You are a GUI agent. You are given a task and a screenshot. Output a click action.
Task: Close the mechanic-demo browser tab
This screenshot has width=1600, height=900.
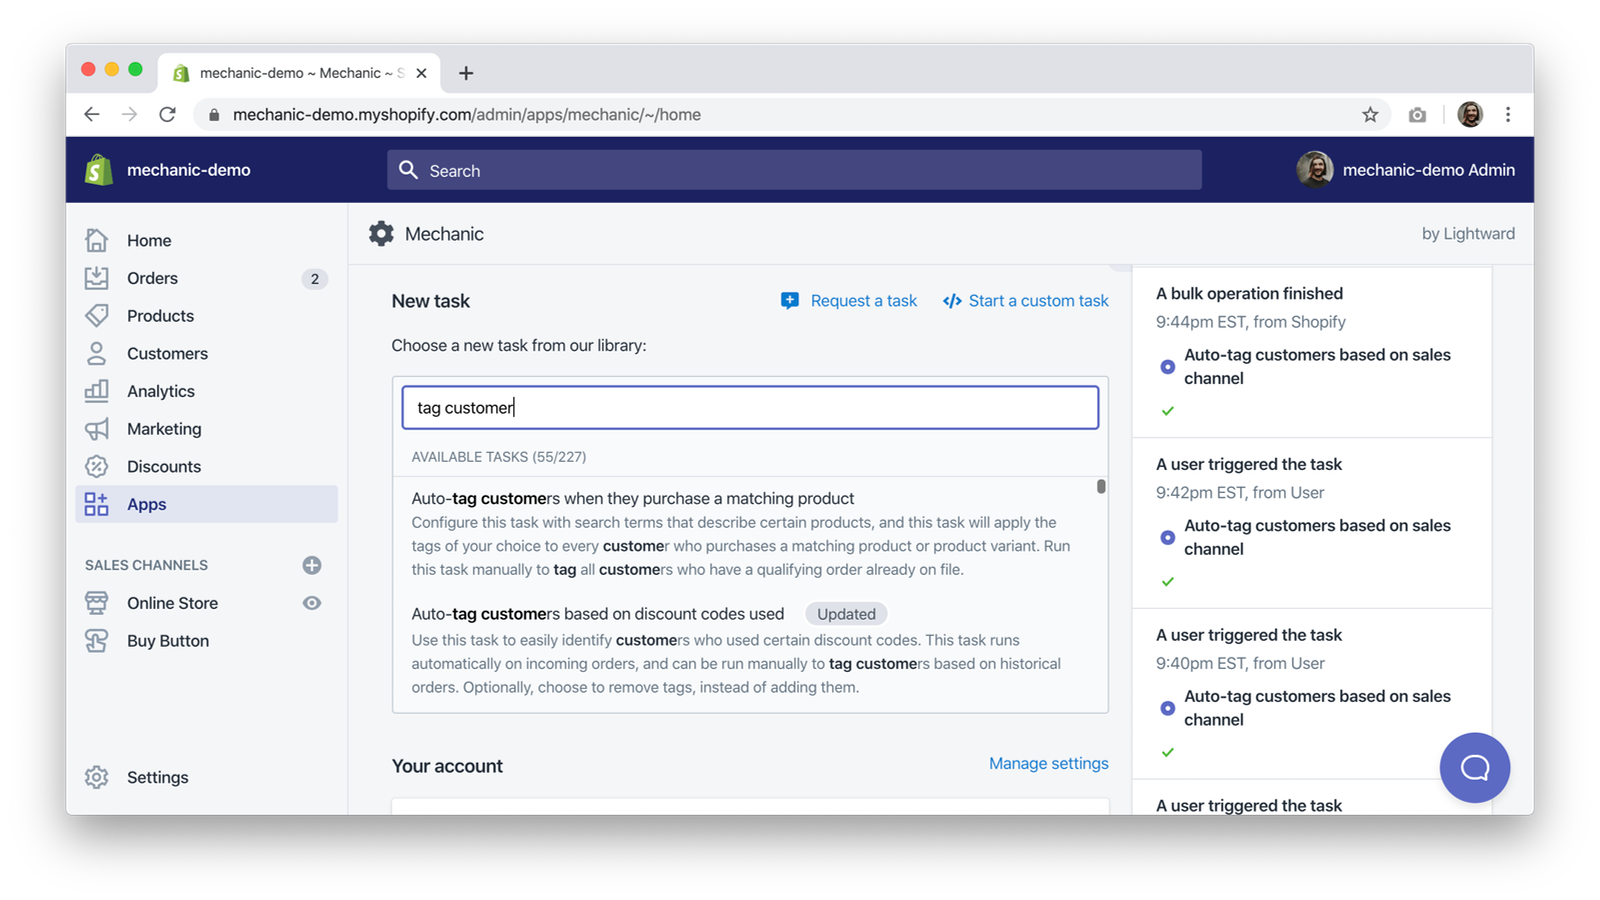click(421, 73)
